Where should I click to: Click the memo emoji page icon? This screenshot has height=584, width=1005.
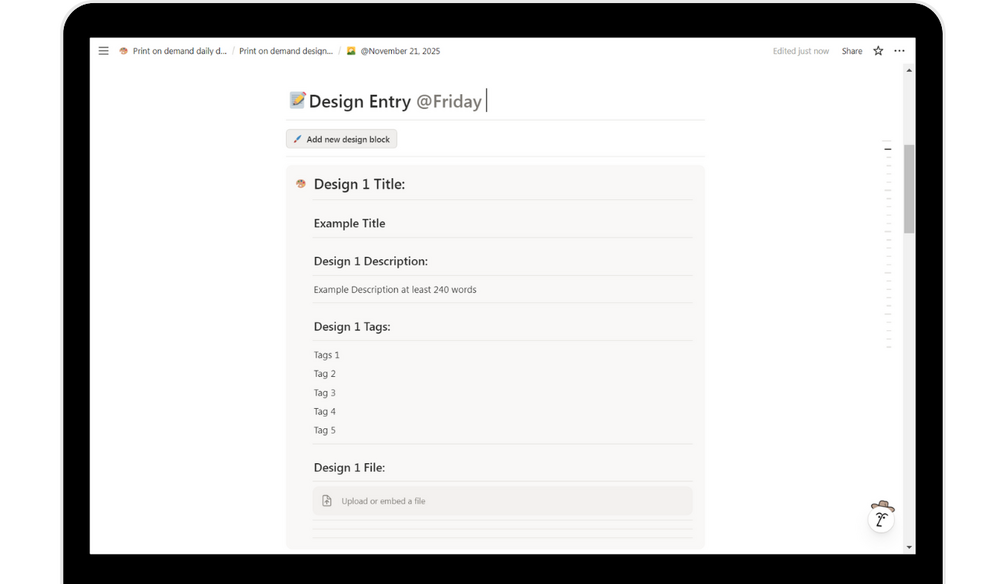pos(297,100)
